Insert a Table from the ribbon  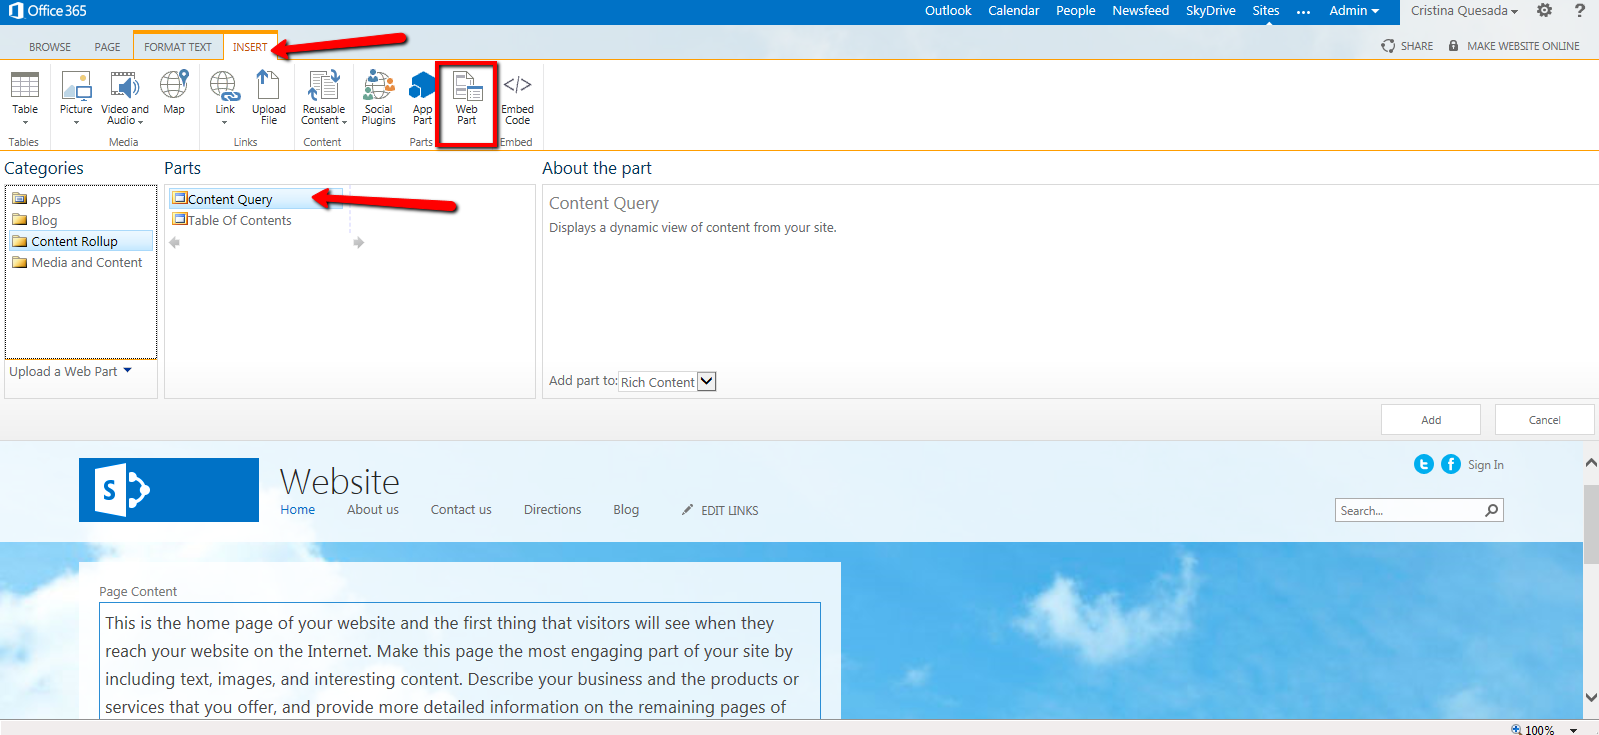pyautogui.click(x=25, y=95)
